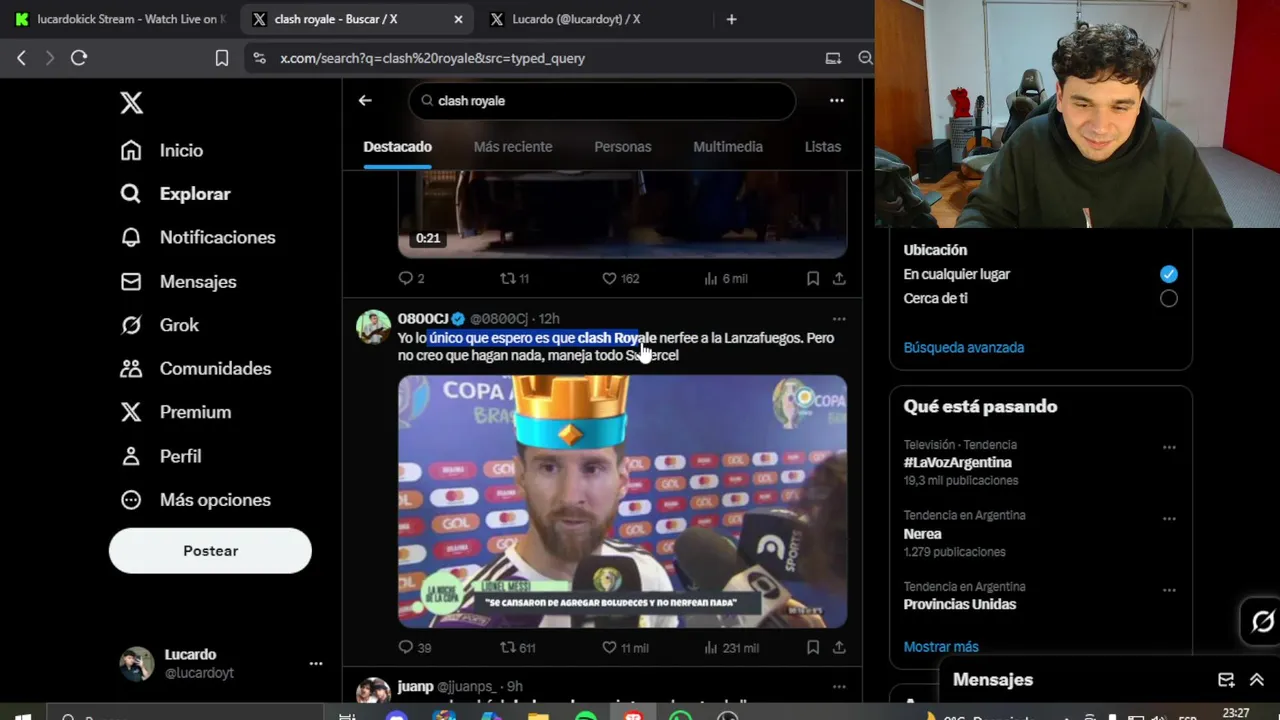
Task: Switch to Listas tab
Action: click(x=823, y=147)
